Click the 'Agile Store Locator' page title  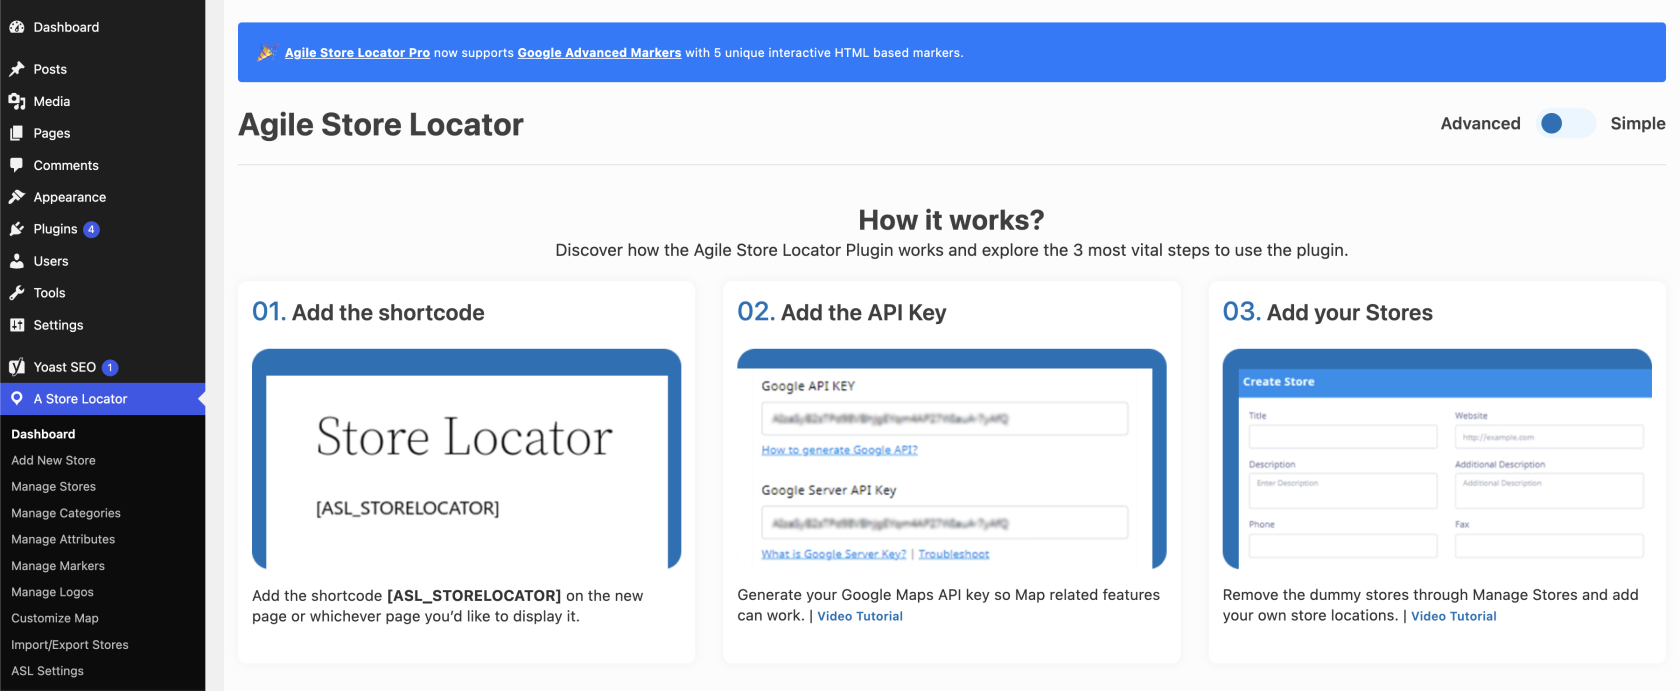(x=381, y=124)
